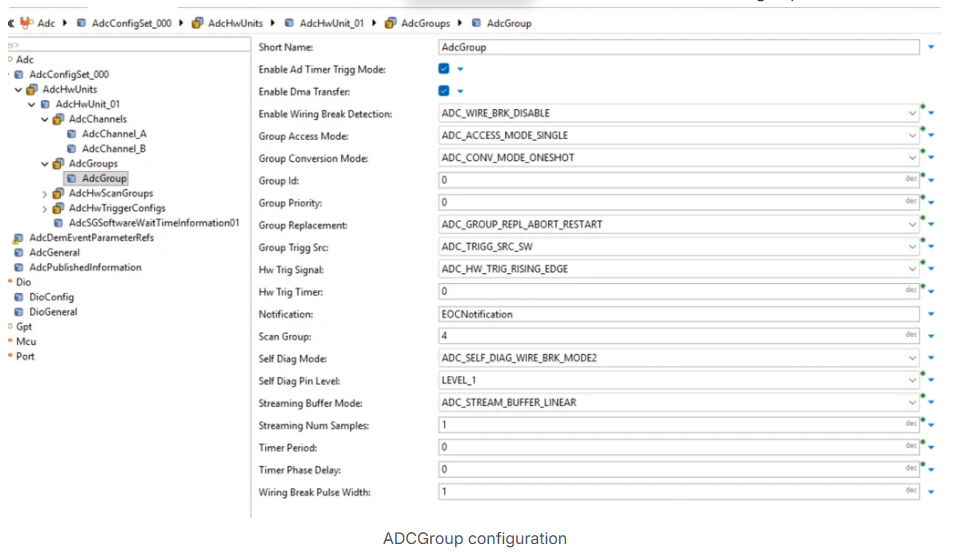This screenshot has width=957, height=553.
Task: Click DioConfig tree node icon
Action: point(19,297)
